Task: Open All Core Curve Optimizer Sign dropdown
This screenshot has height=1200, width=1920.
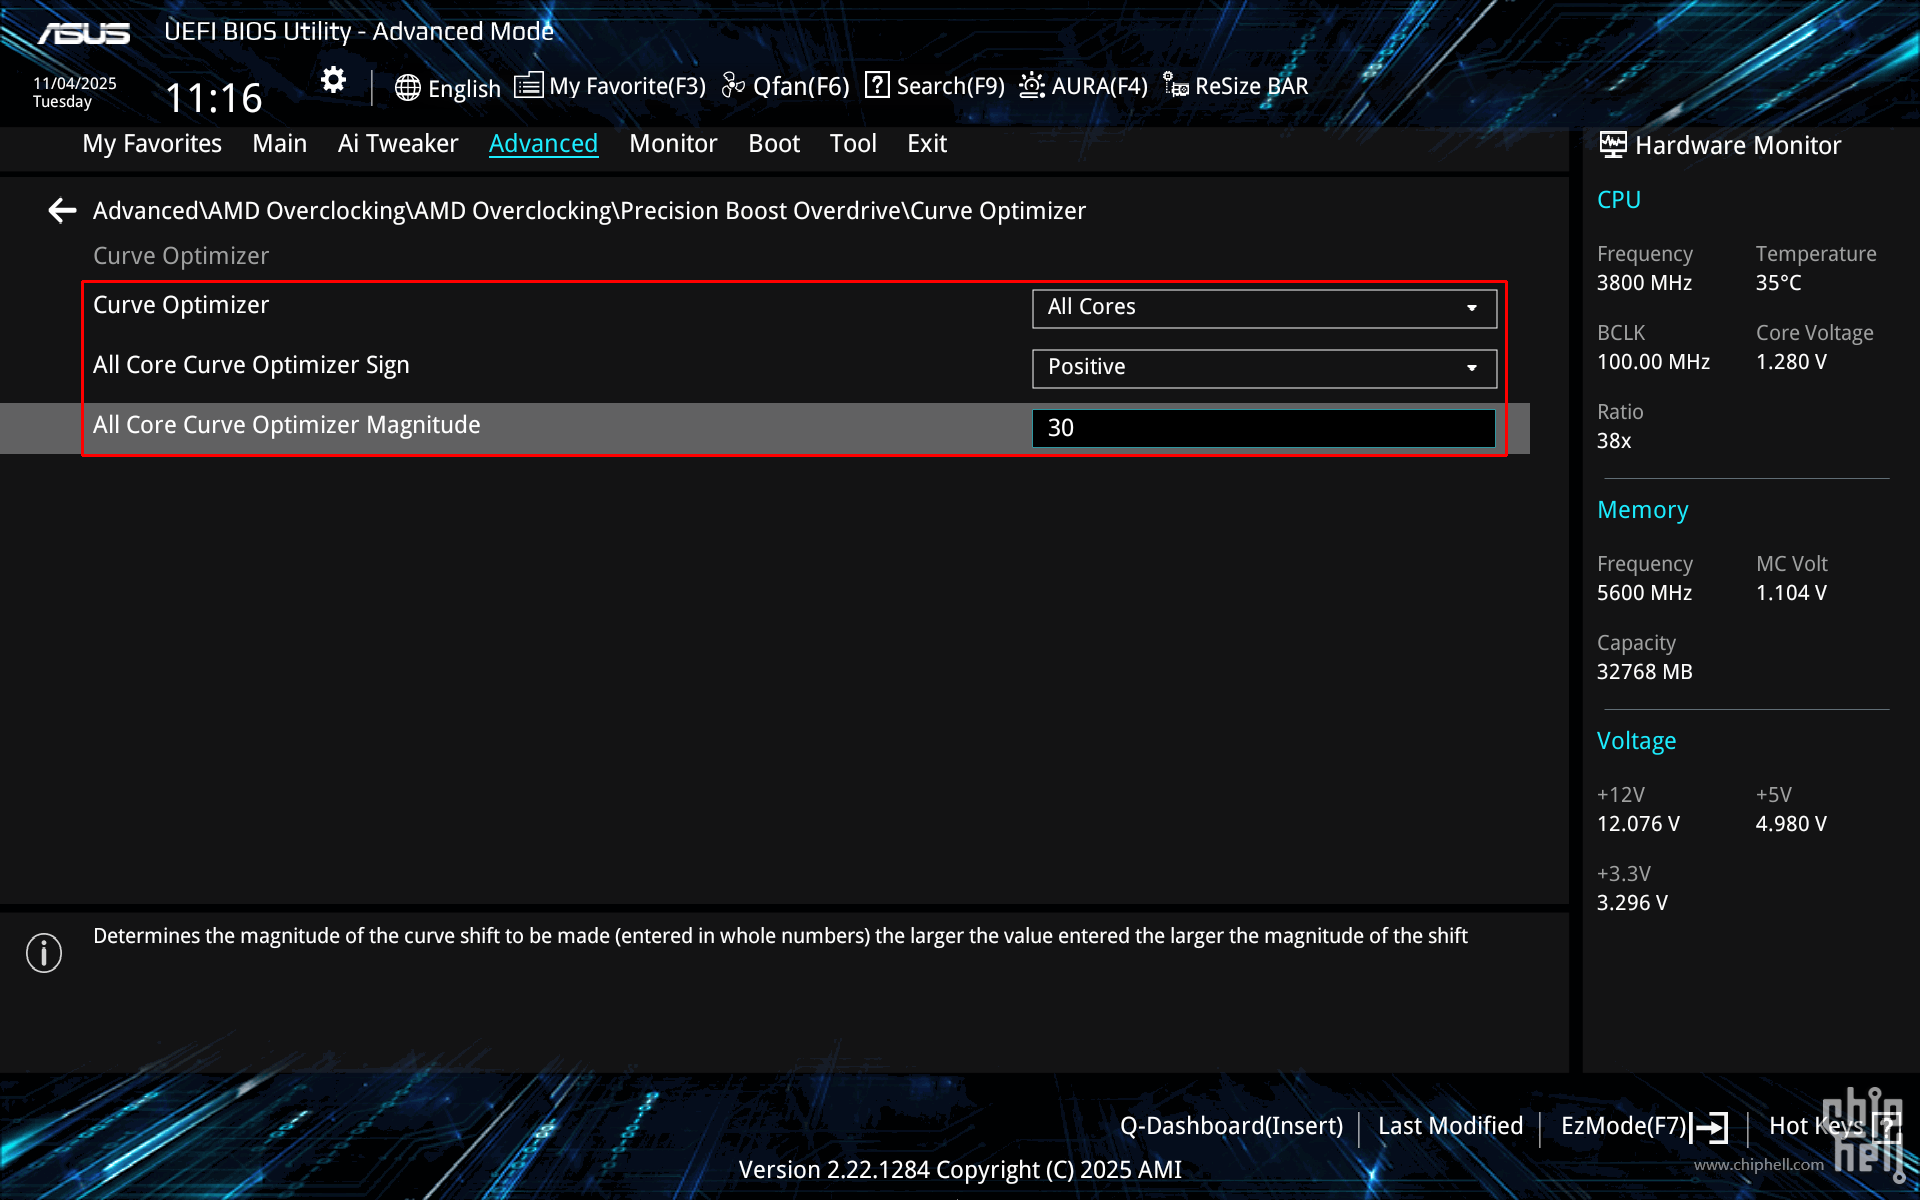Action: 1263,368
